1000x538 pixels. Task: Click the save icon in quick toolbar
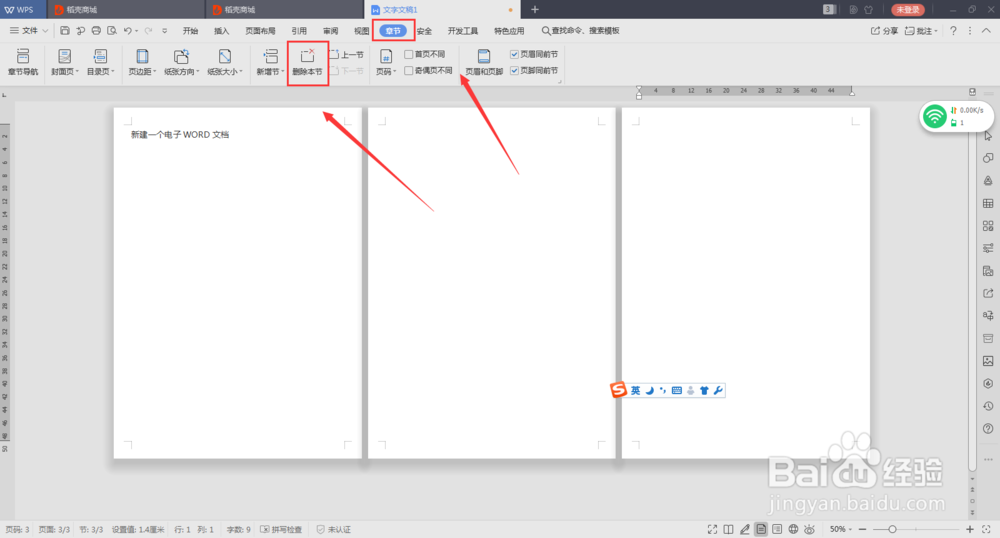click(x=65, y=31)
